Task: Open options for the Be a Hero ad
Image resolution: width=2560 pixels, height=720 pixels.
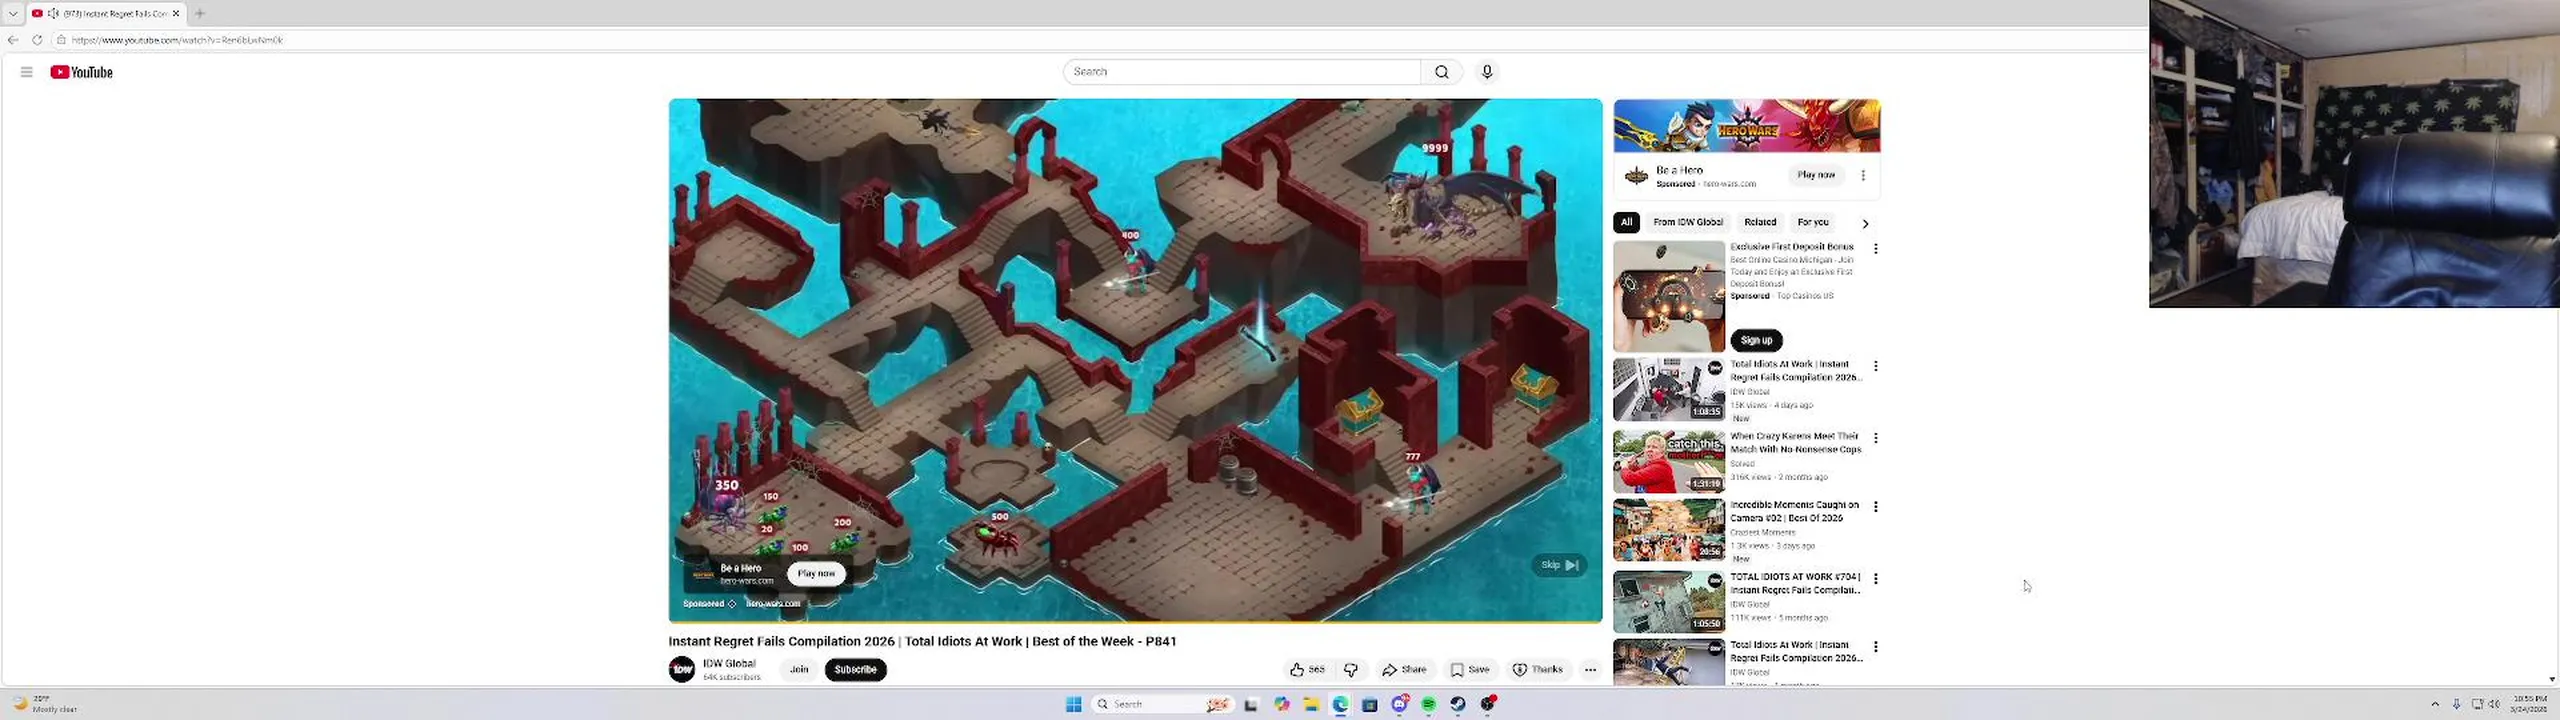Action: click(1862, 175)
